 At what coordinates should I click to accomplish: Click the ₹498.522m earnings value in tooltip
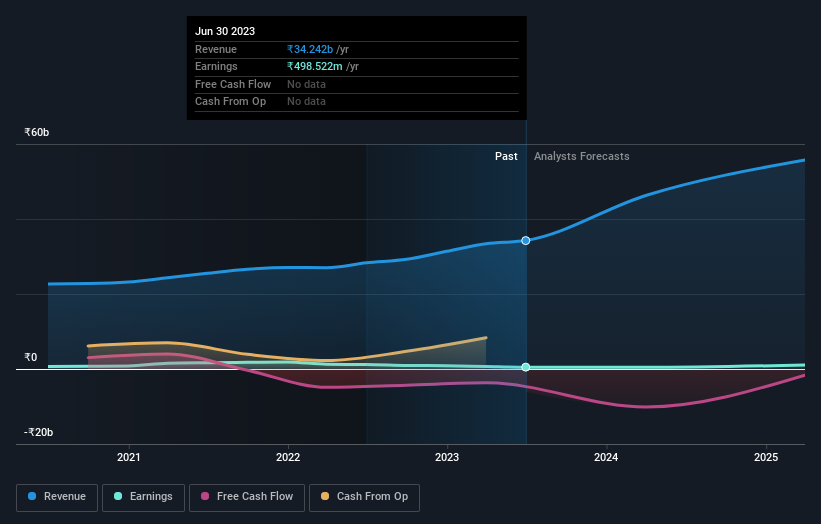pyautogui.click(x=315, y=66)
